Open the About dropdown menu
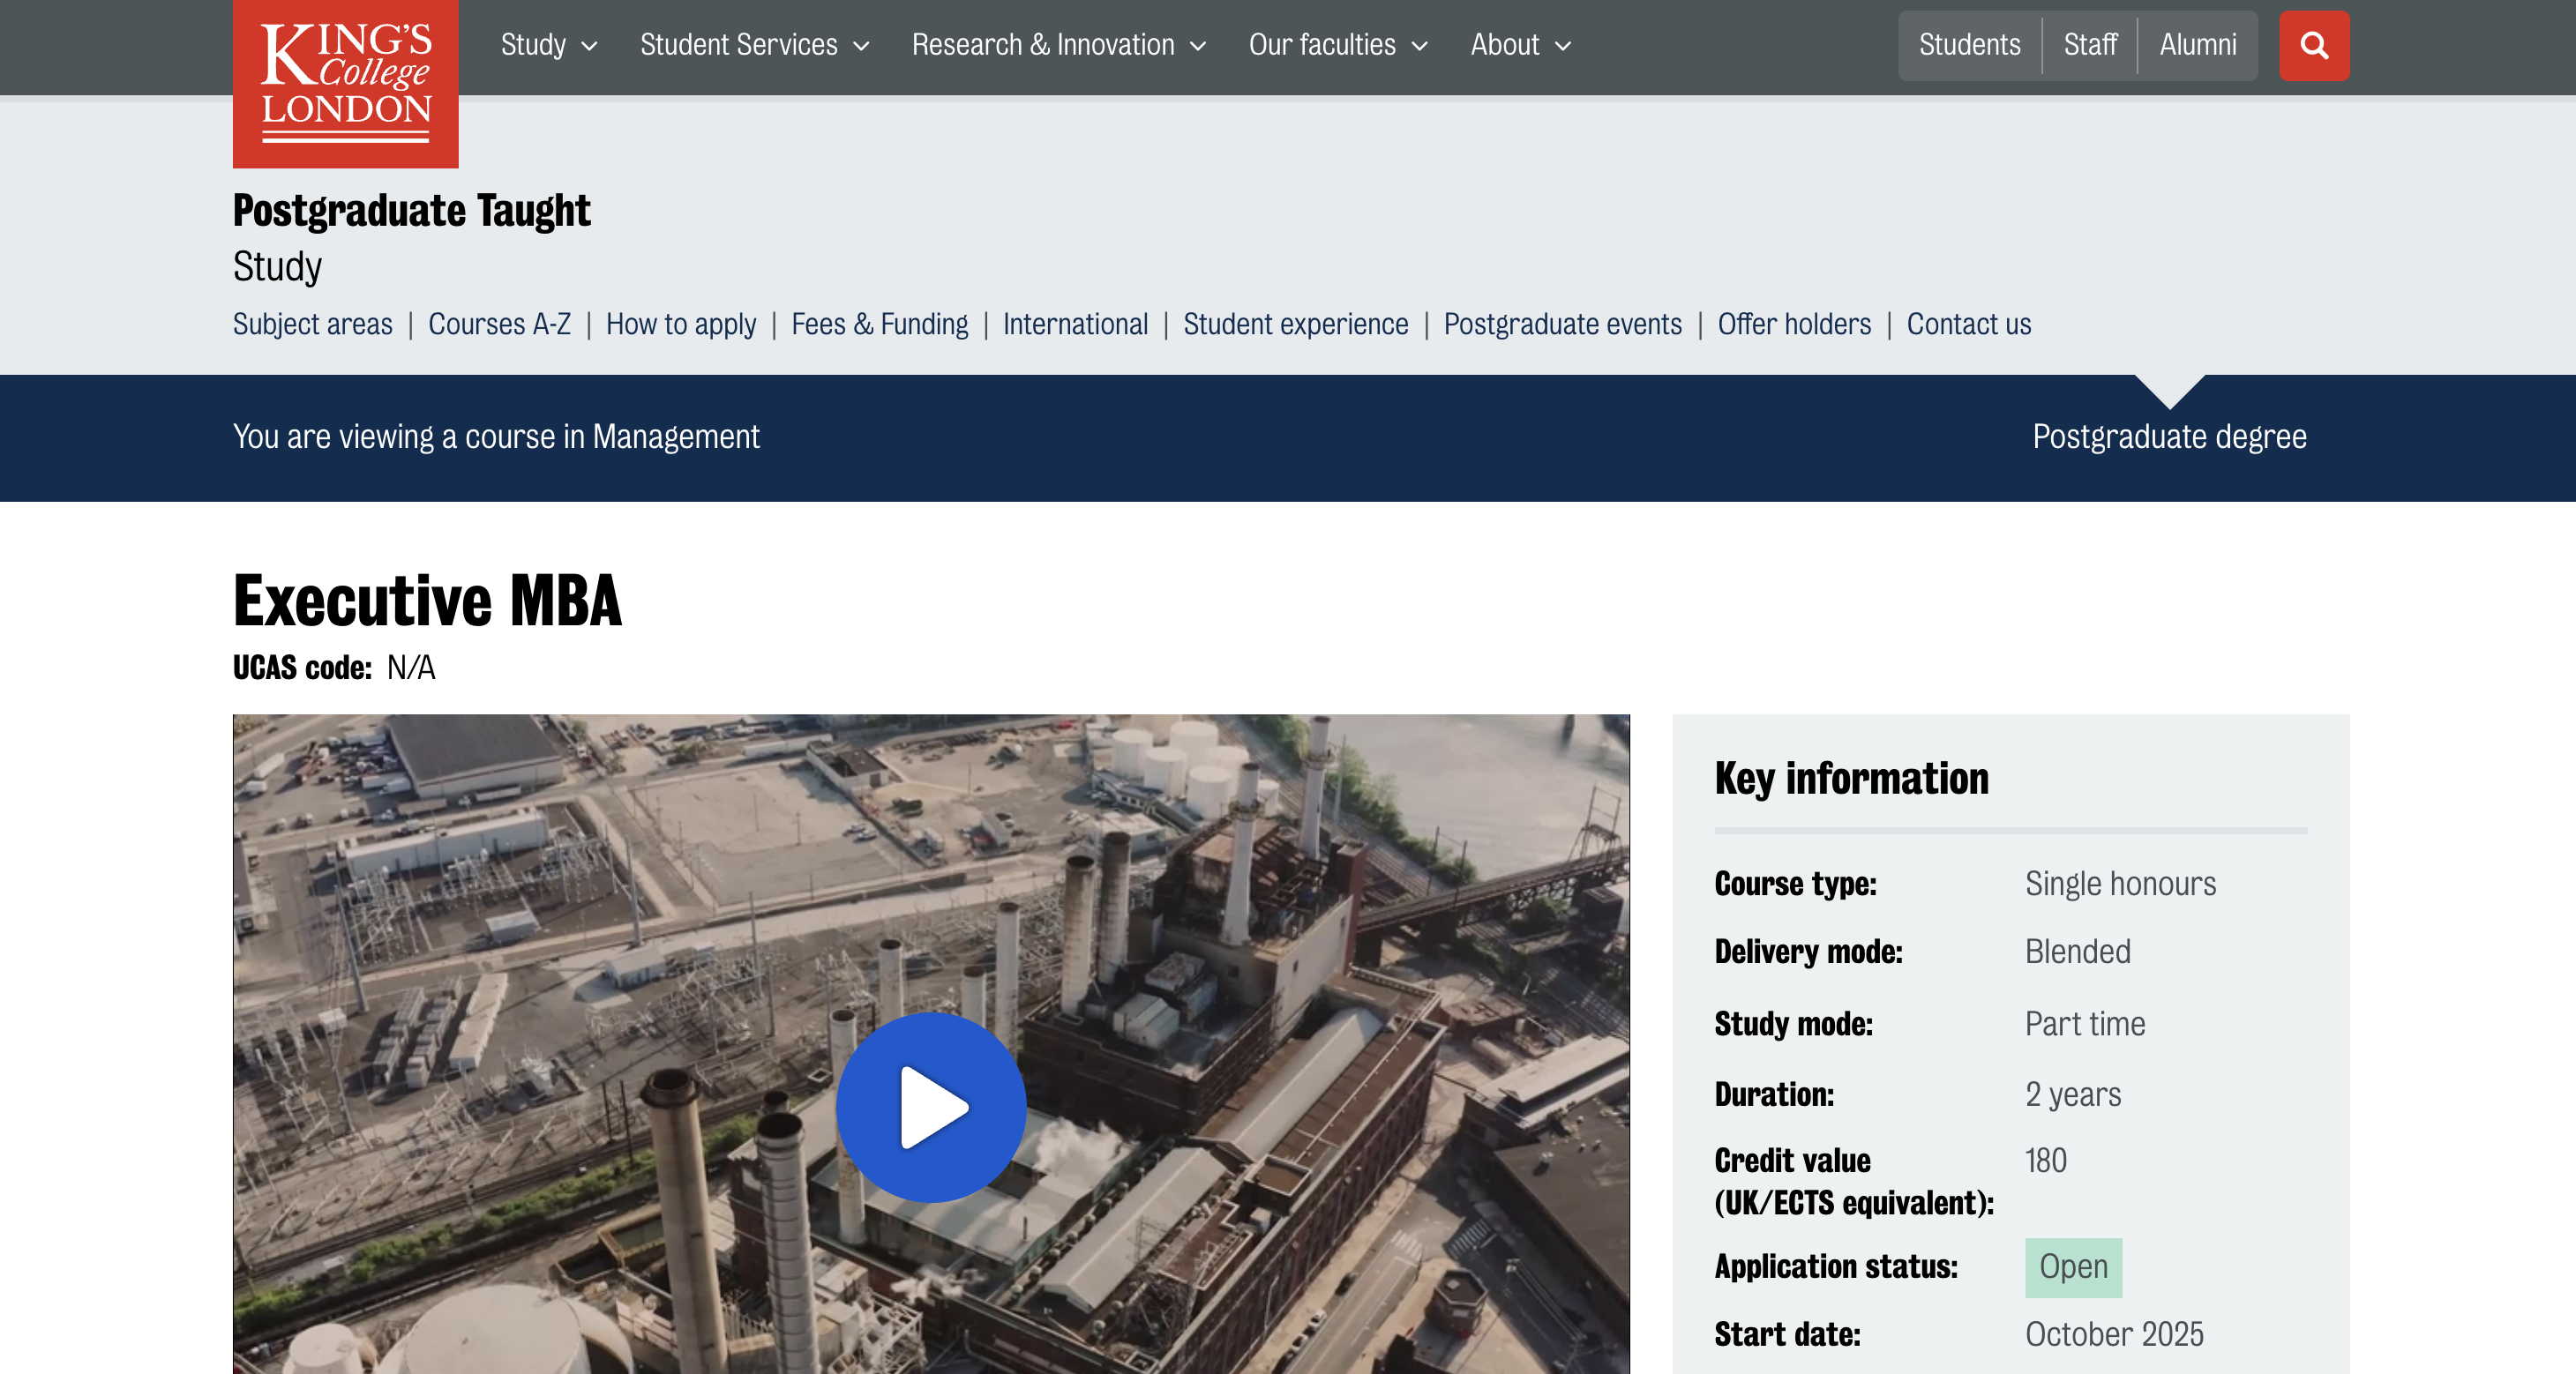The width and height of the screenshot is (2576, 1374). tap(1521, 45)
